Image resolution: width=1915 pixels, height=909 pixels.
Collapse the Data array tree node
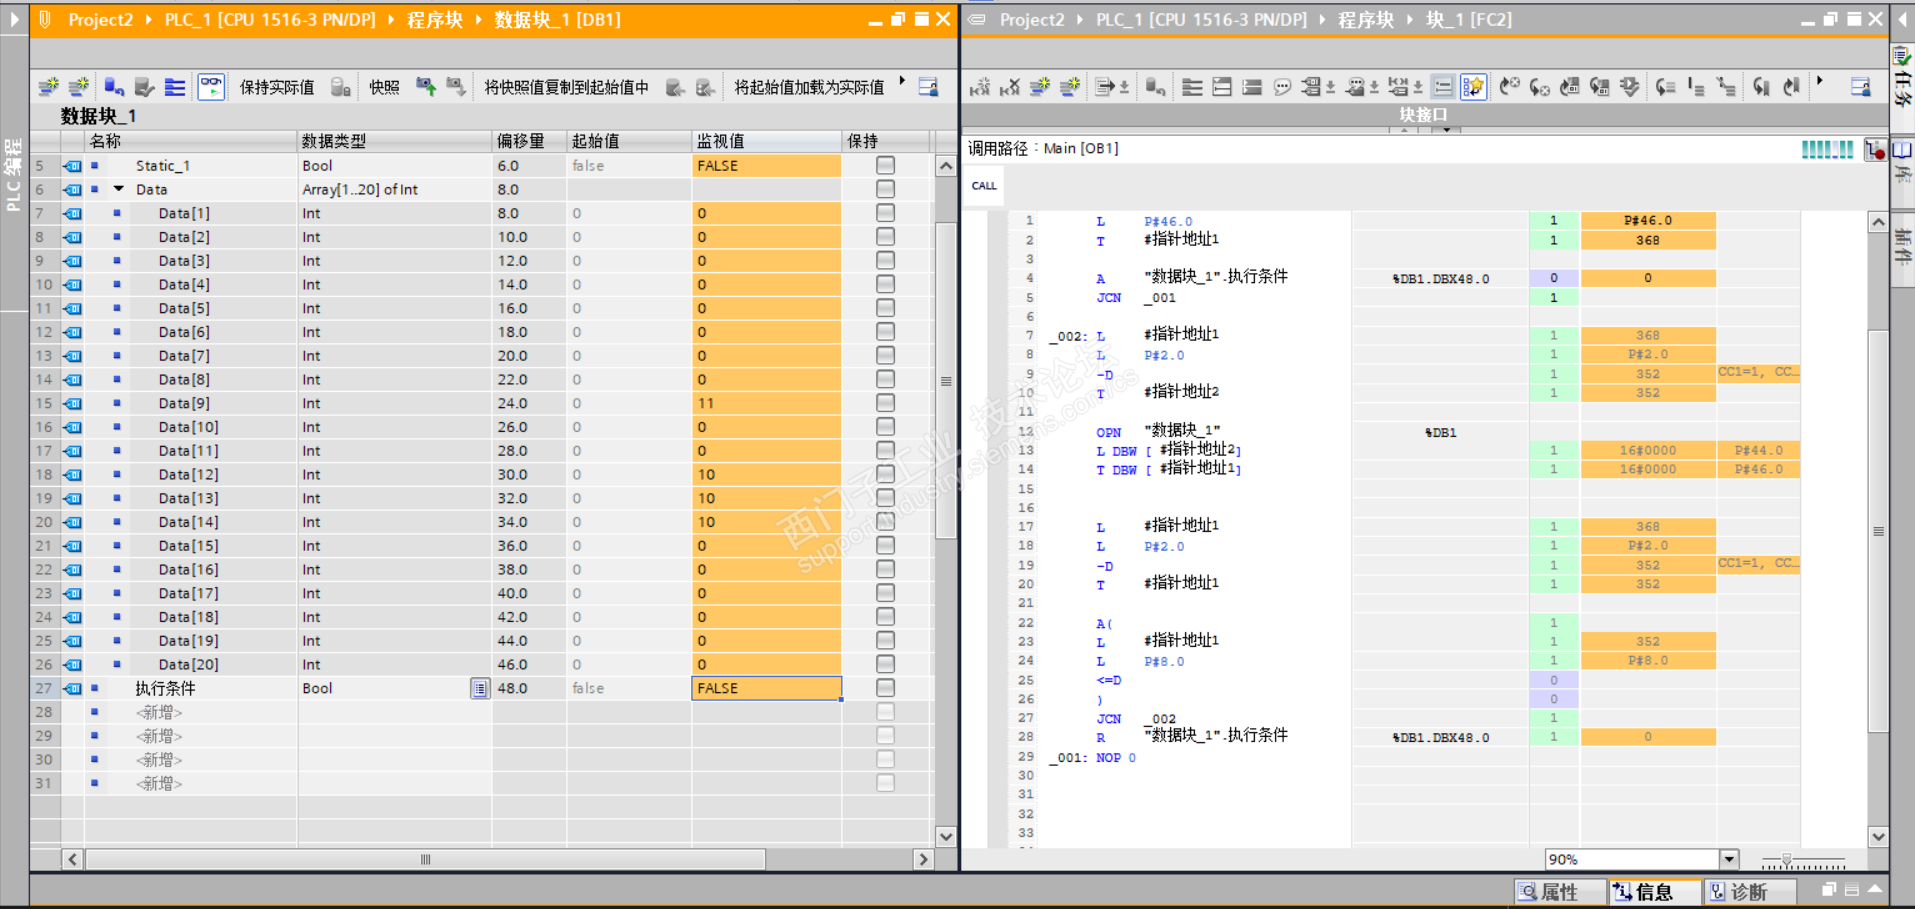(x=119, y=189)
